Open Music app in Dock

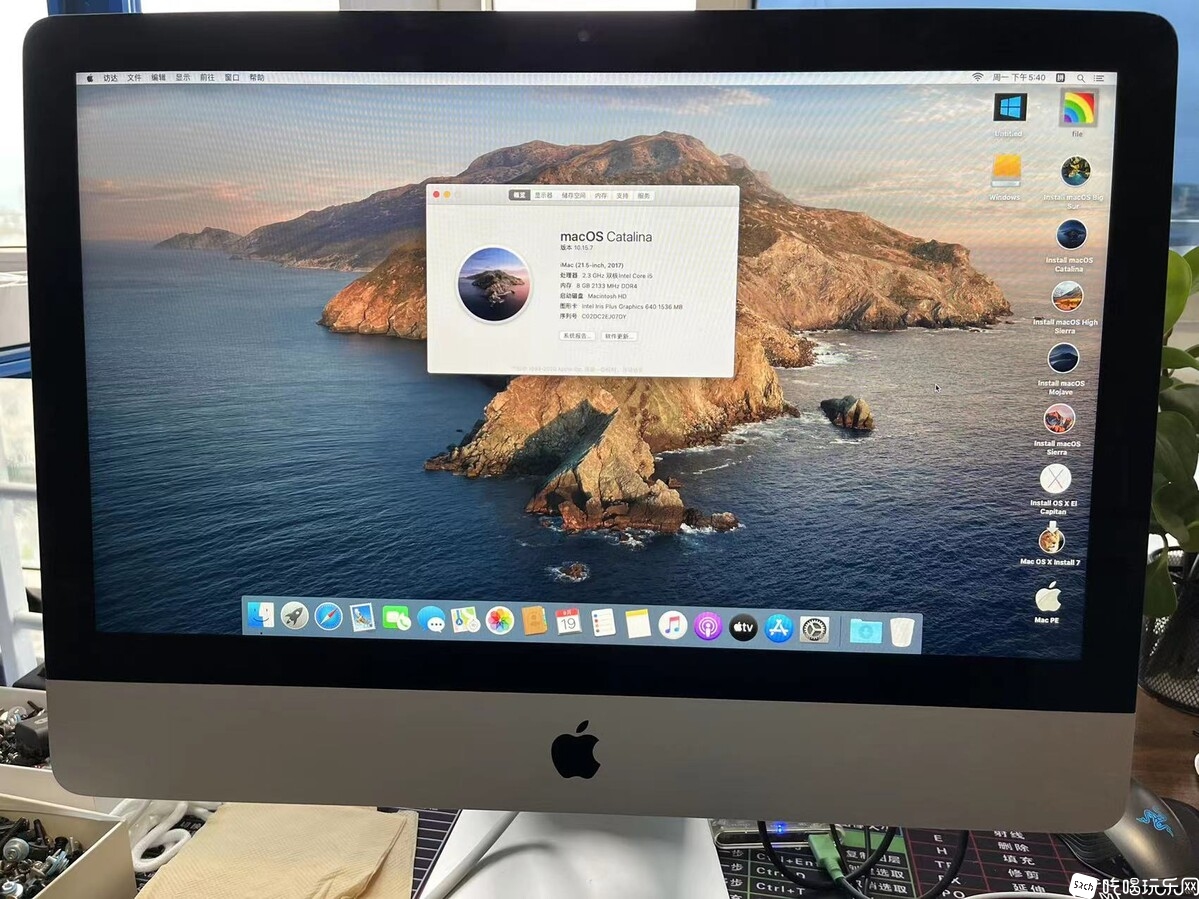pos(673,625)
